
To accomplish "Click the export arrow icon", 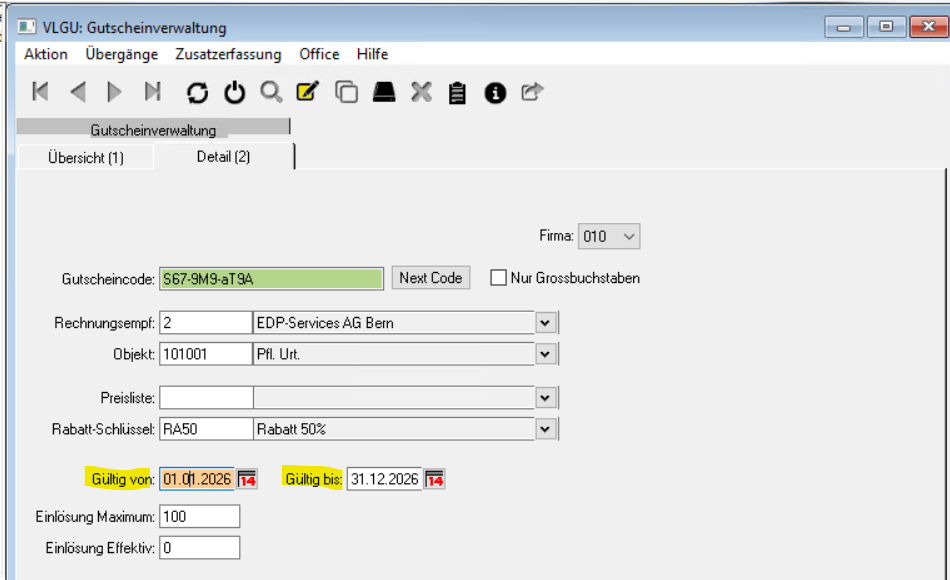I will 531,92.
